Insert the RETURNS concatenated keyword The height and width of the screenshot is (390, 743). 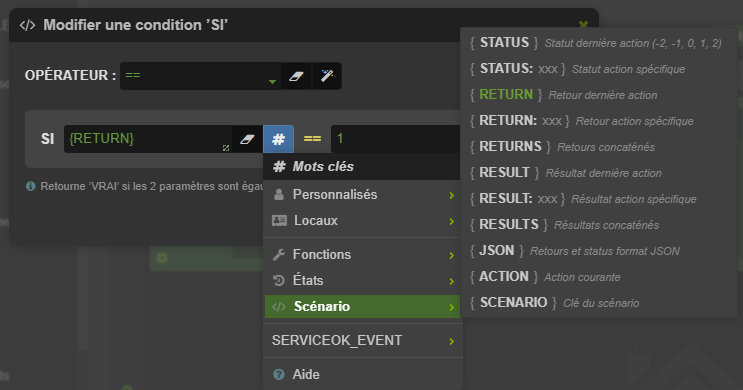[x=599, y=147]
